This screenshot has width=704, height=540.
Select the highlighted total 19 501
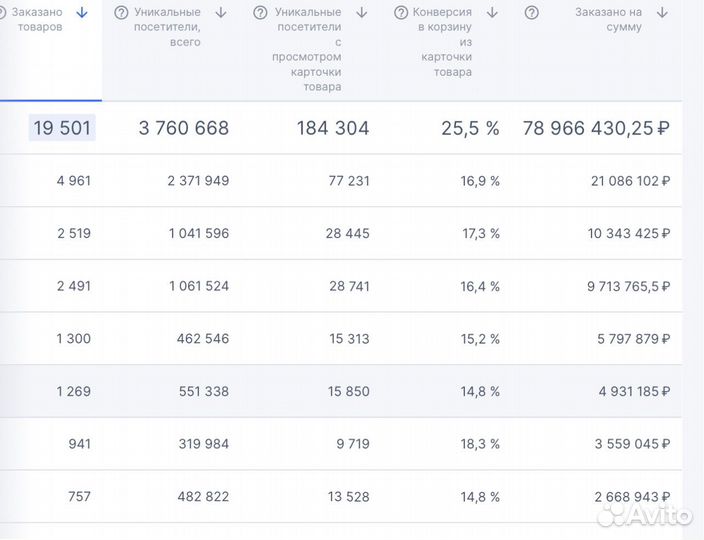(x=62, y=128)
